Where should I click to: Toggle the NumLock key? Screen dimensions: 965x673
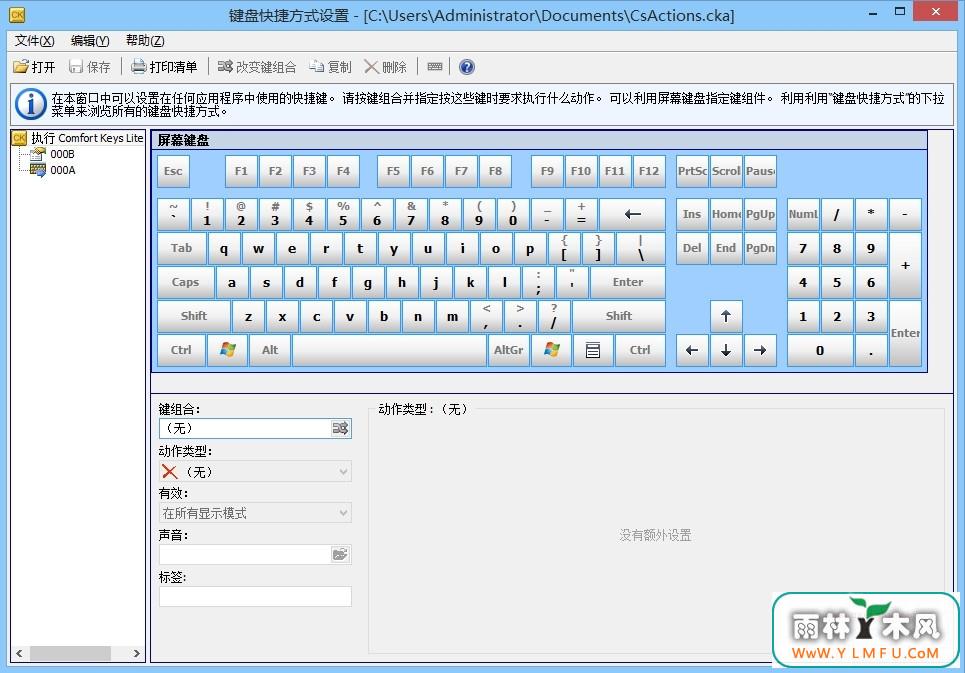pos(803,214)
